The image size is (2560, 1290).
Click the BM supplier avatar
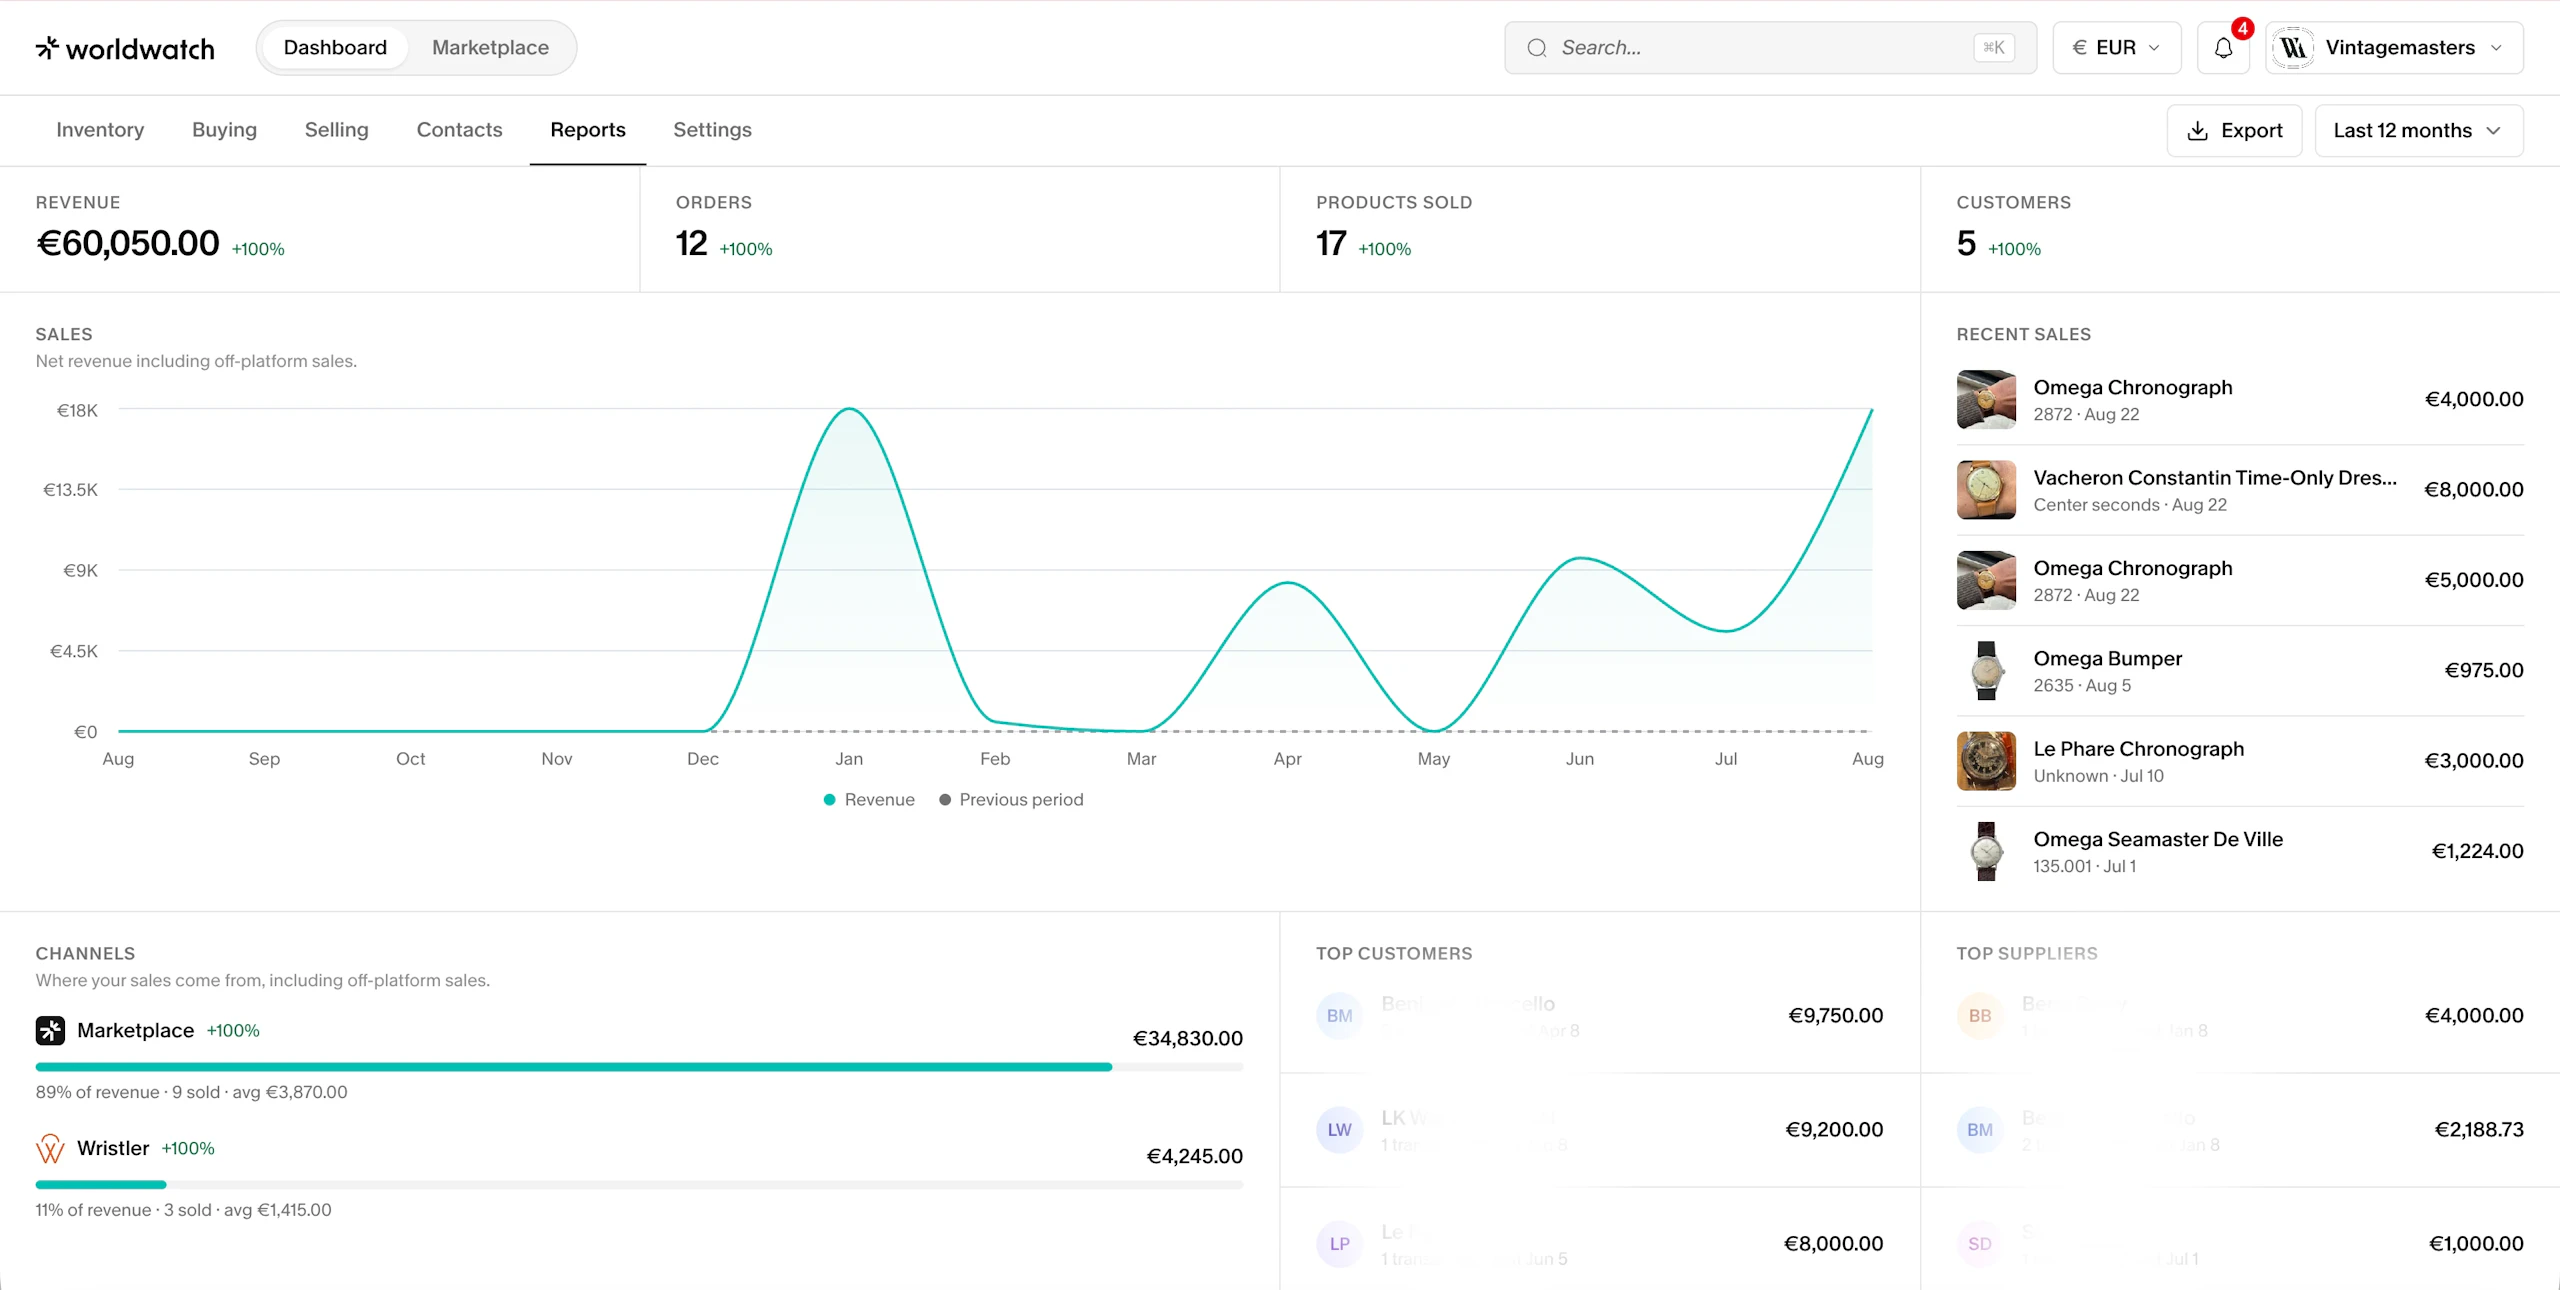click(1980, 1130)
